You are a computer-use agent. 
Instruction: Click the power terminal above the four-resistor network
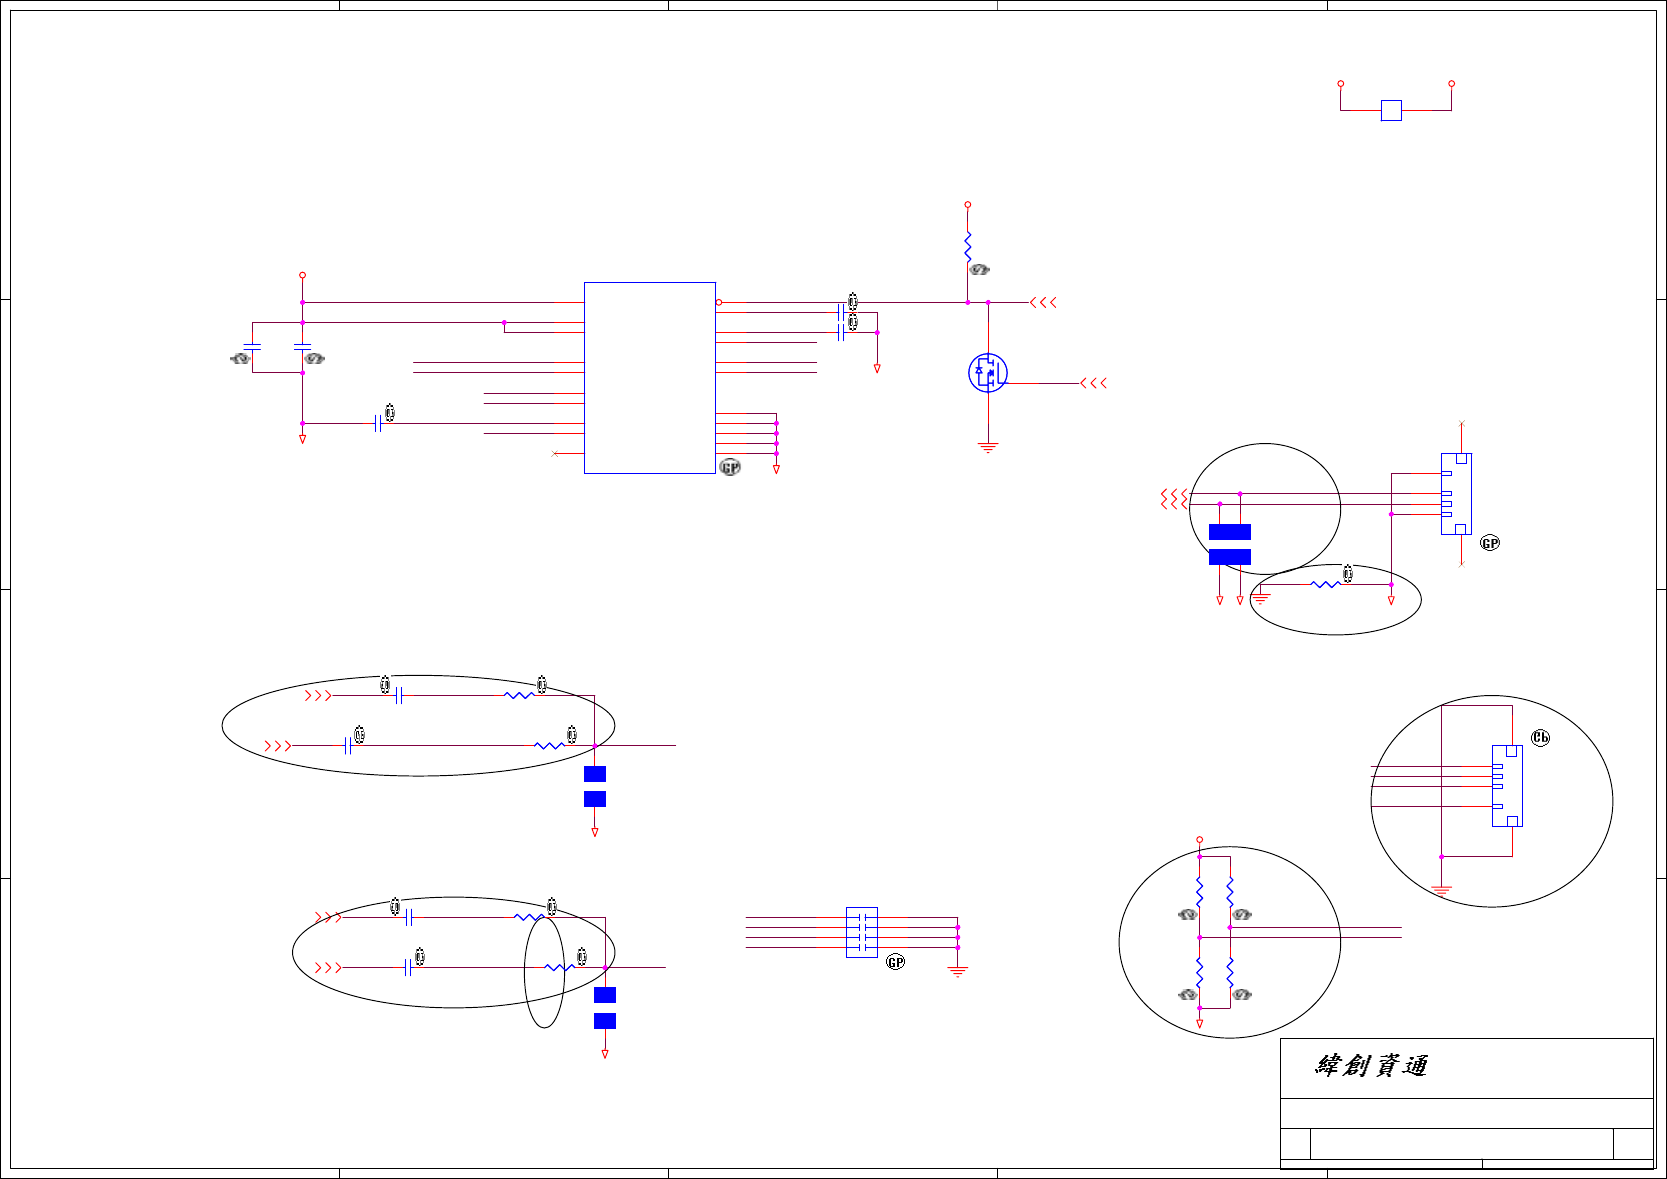point(1200,840)
